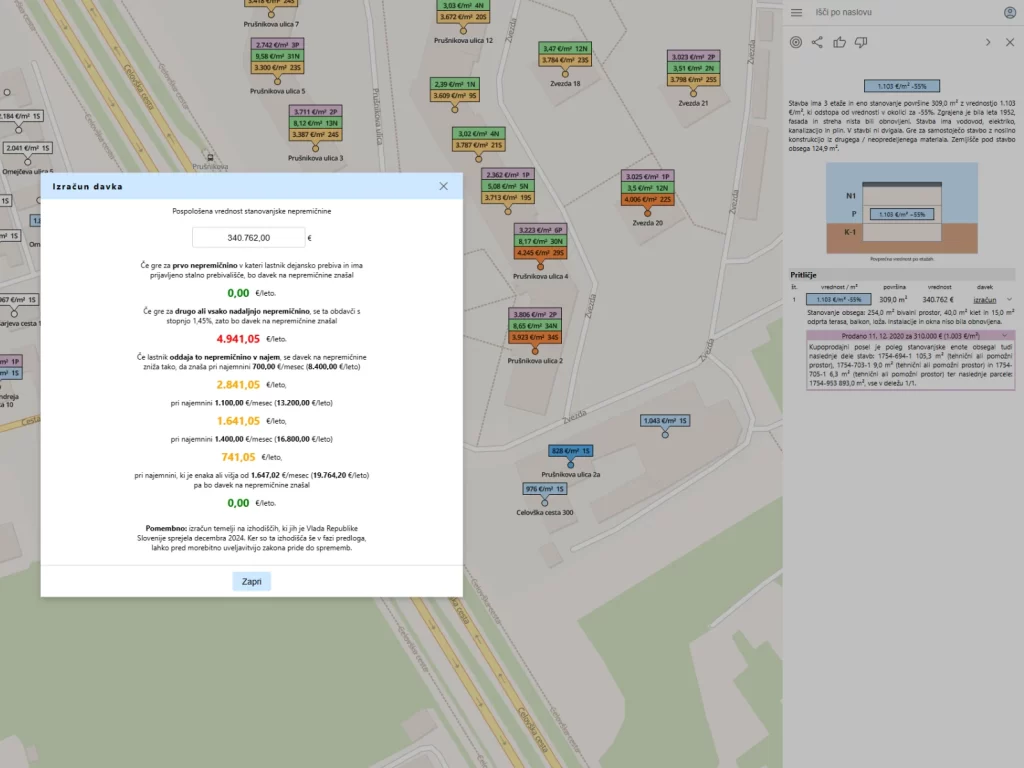Click the user account icon

tap(1010, 12)
